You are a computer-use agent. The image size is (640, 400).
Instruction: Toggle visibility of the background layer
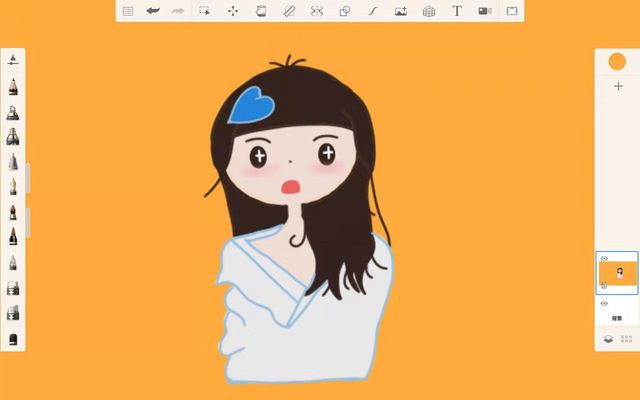click(x=604, y=303)
